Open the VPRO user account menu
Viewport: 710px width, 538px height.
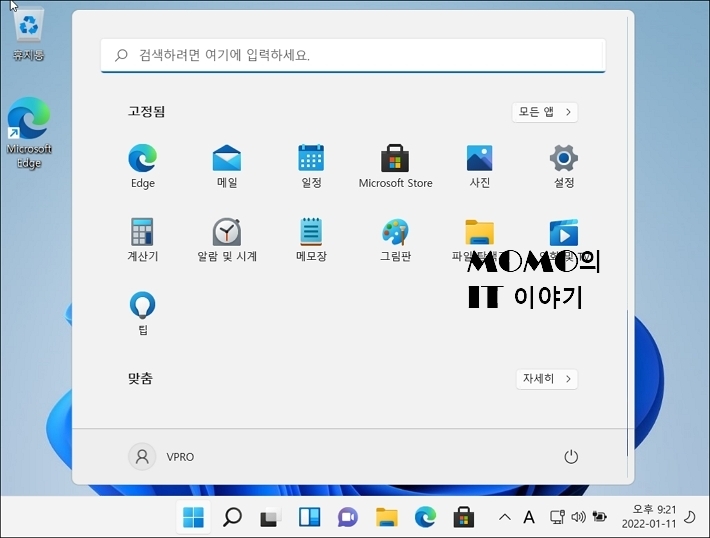point(162,456)
